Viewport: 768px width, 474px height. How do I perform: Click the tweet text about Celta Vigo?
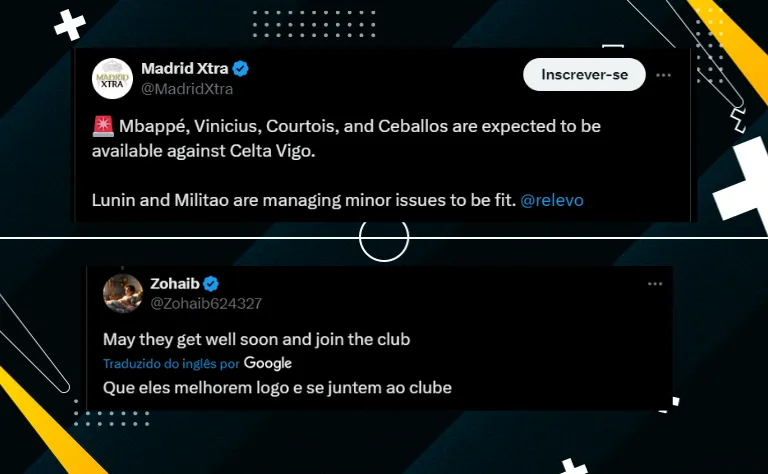tap(346, 139)
